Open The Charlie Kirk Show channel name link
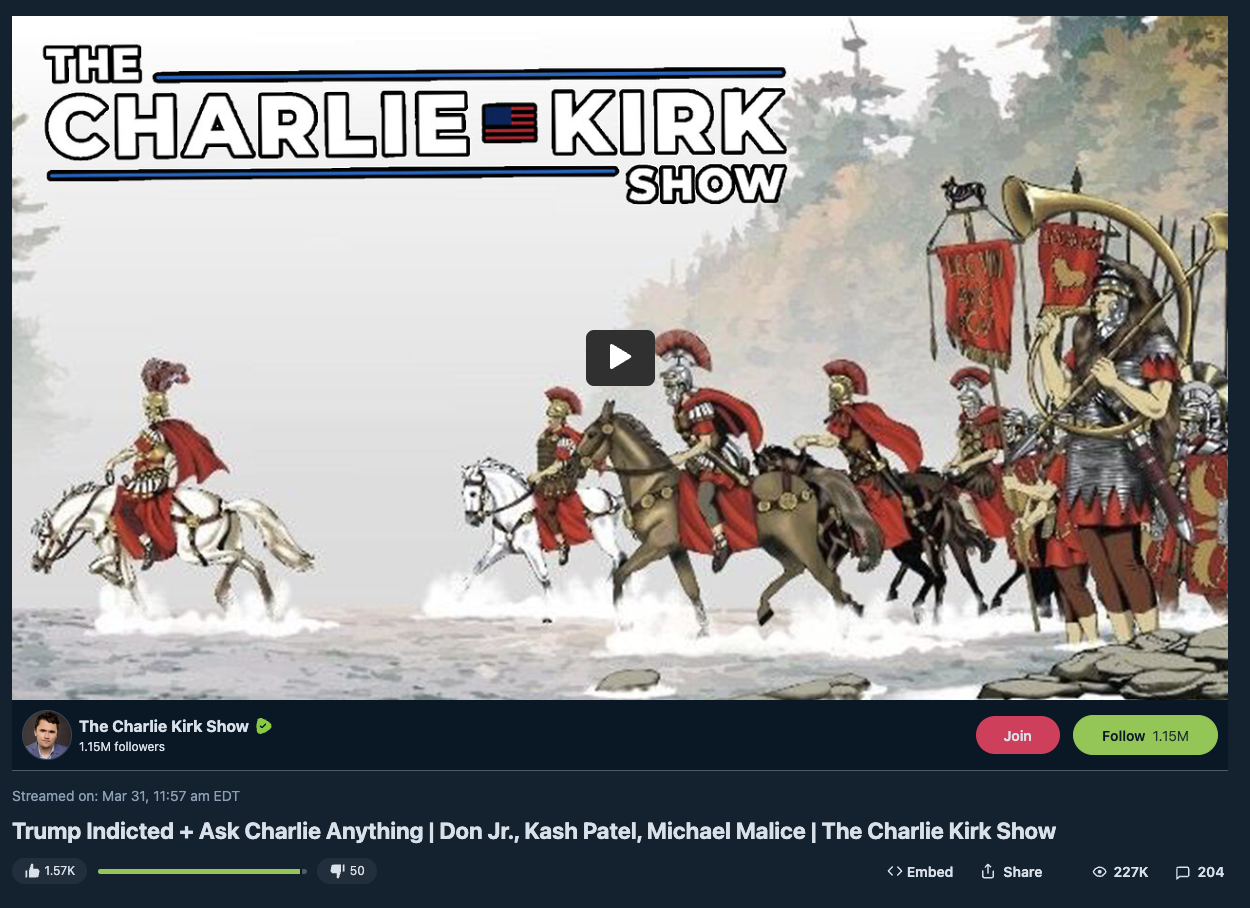 pyautogui.click(x=164, y=726)
